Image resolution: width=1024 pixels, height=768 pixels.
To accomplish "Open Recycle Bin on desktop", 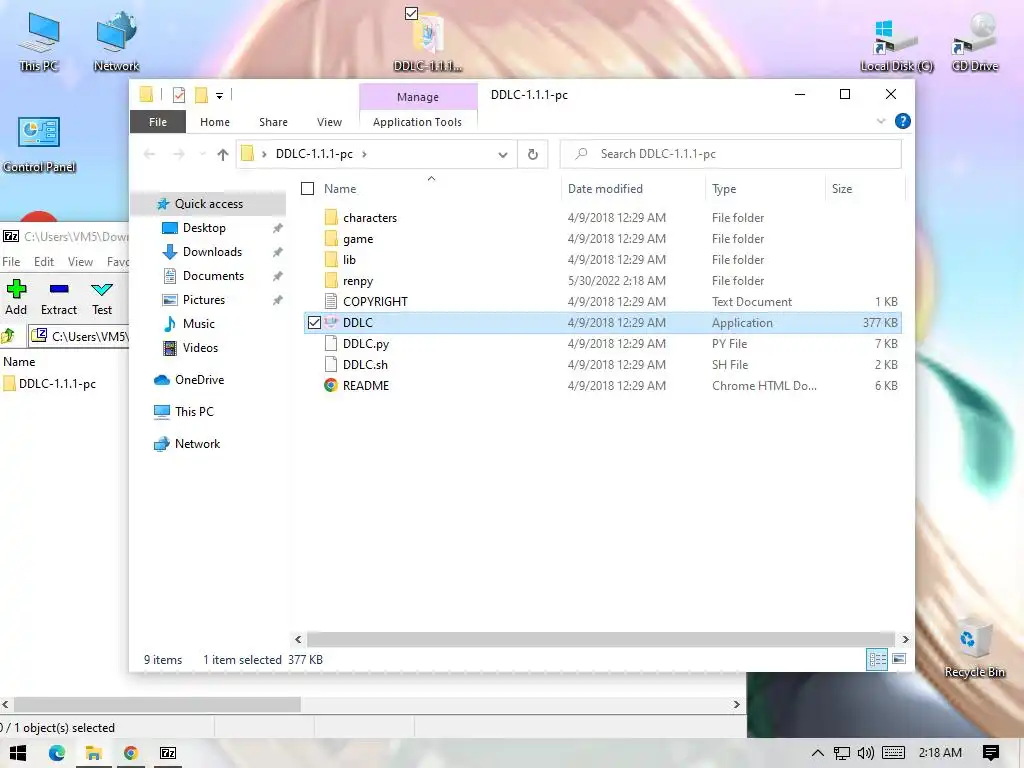I will click(974, 647).
